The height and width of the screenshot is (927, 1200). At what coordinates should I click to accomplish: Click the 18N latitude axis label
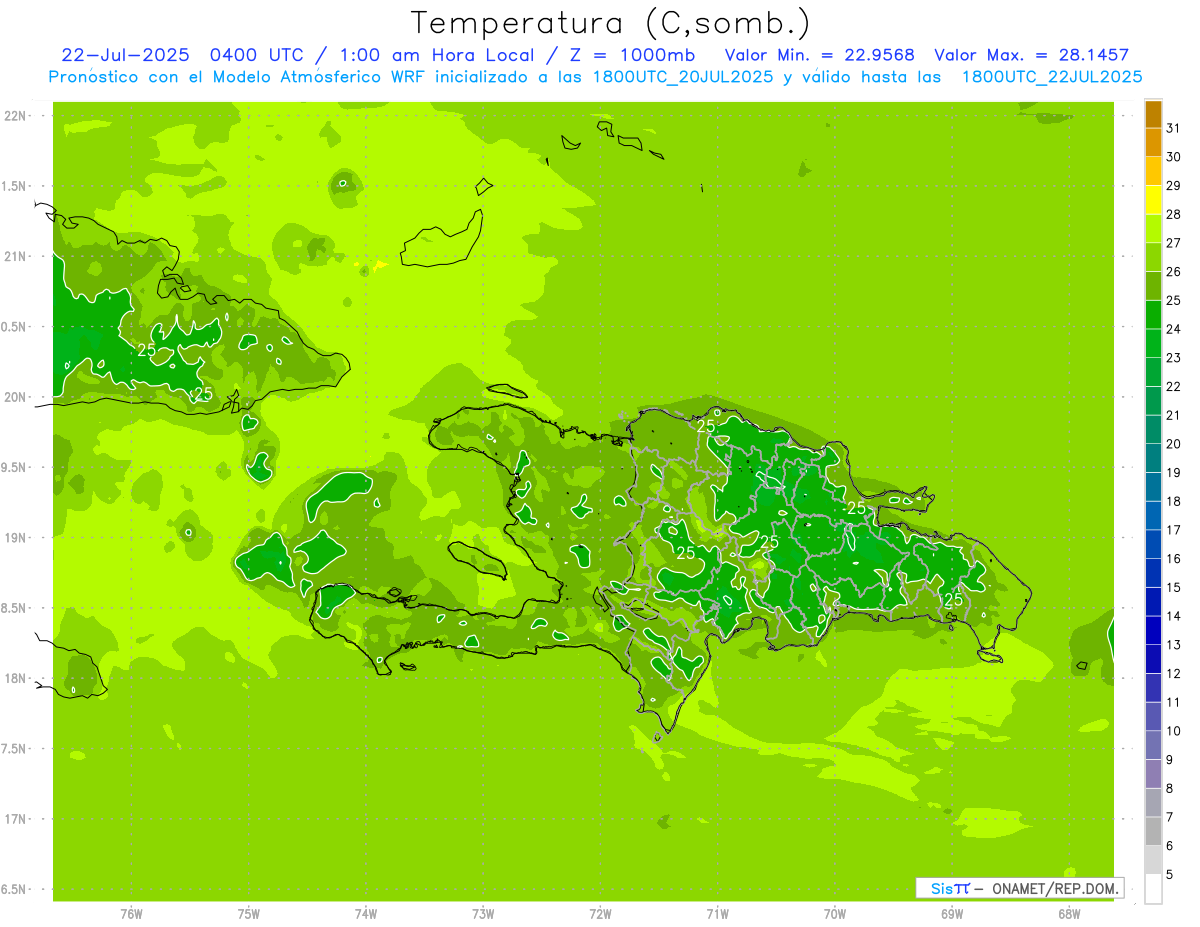click(x=15, y=678)
